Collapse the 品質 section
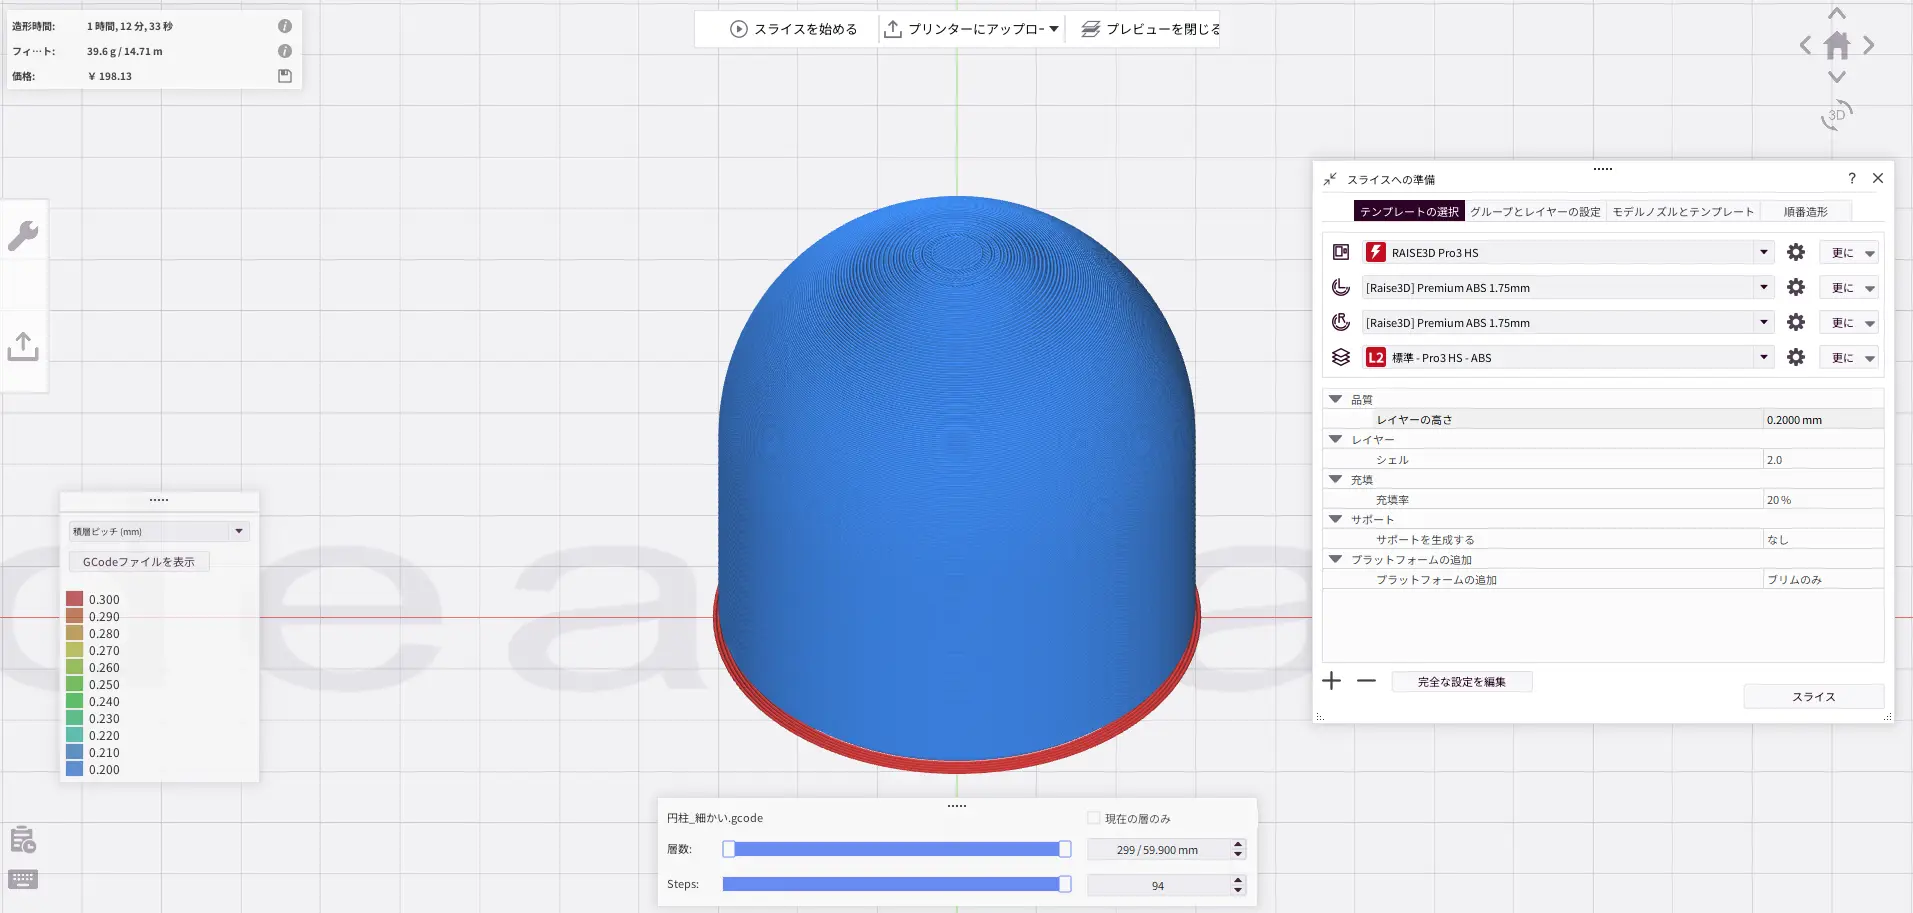The height and width of the screenshot is (913, 1913). tap(1335, 399)
